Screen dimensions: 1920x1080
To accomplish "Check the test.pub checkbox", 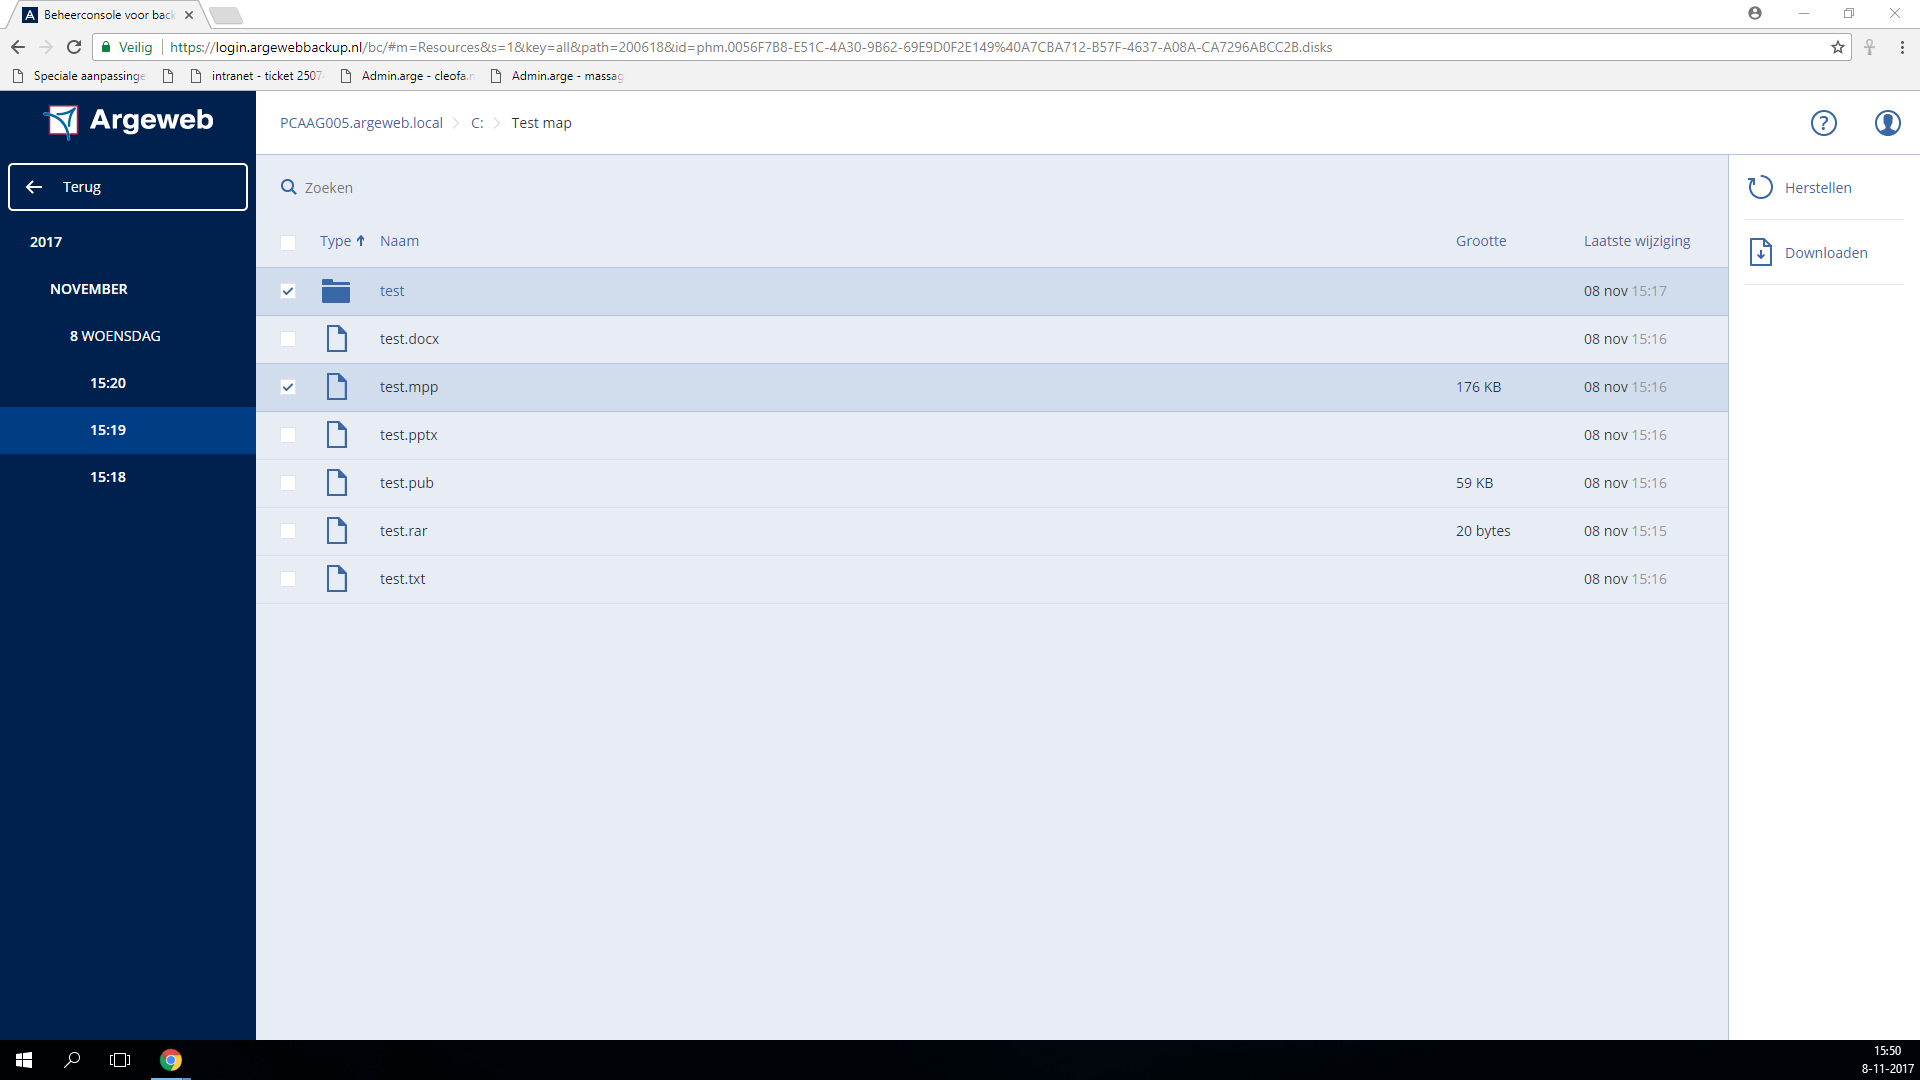I will tap(288, 483).
